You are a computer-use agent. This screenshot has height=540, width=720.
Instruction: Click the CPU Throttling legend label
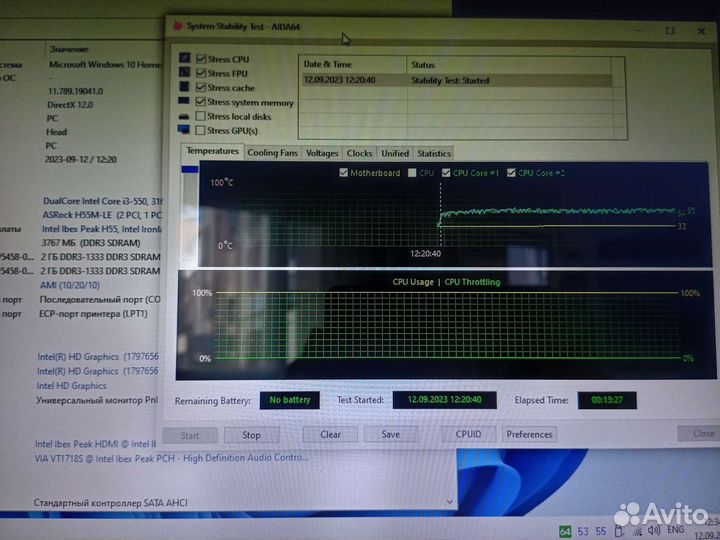click(472, 282)
